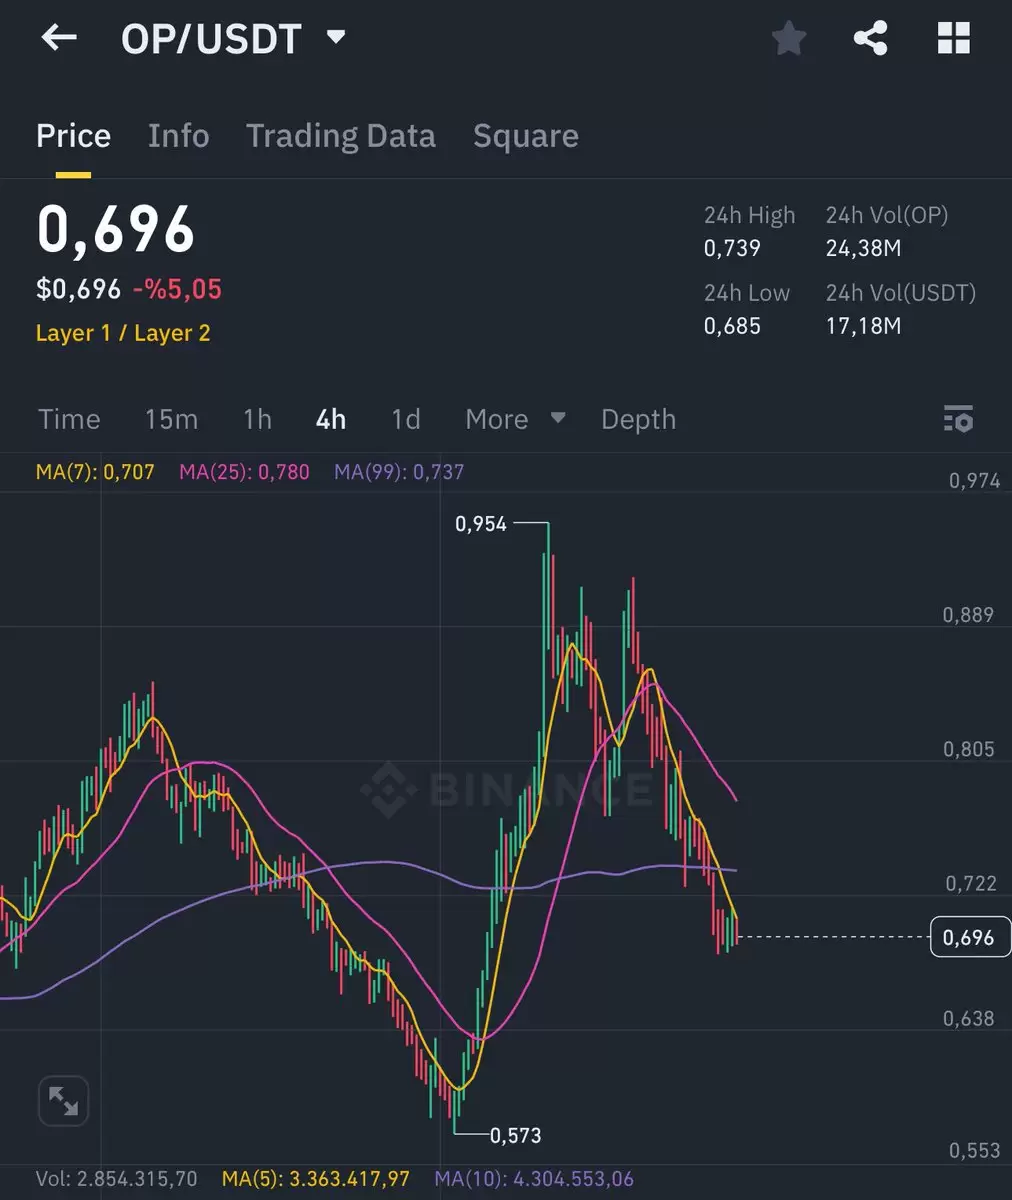This screenshot has width=1012, height=1200.
Task: Open the four-square grid menu icon
Action: (954, 38)
